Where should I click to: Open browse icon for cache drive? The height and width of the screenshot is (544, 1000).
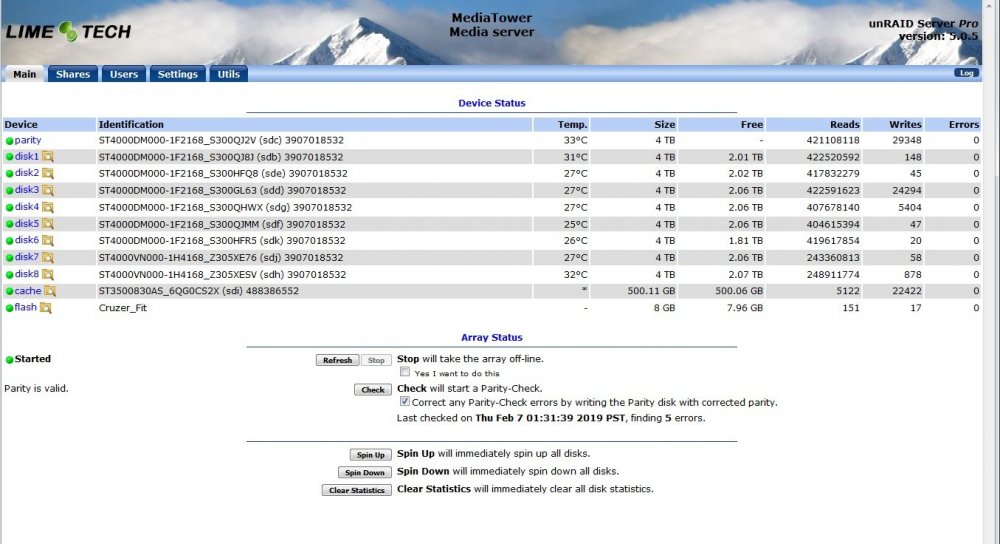(x=50, y=291)
